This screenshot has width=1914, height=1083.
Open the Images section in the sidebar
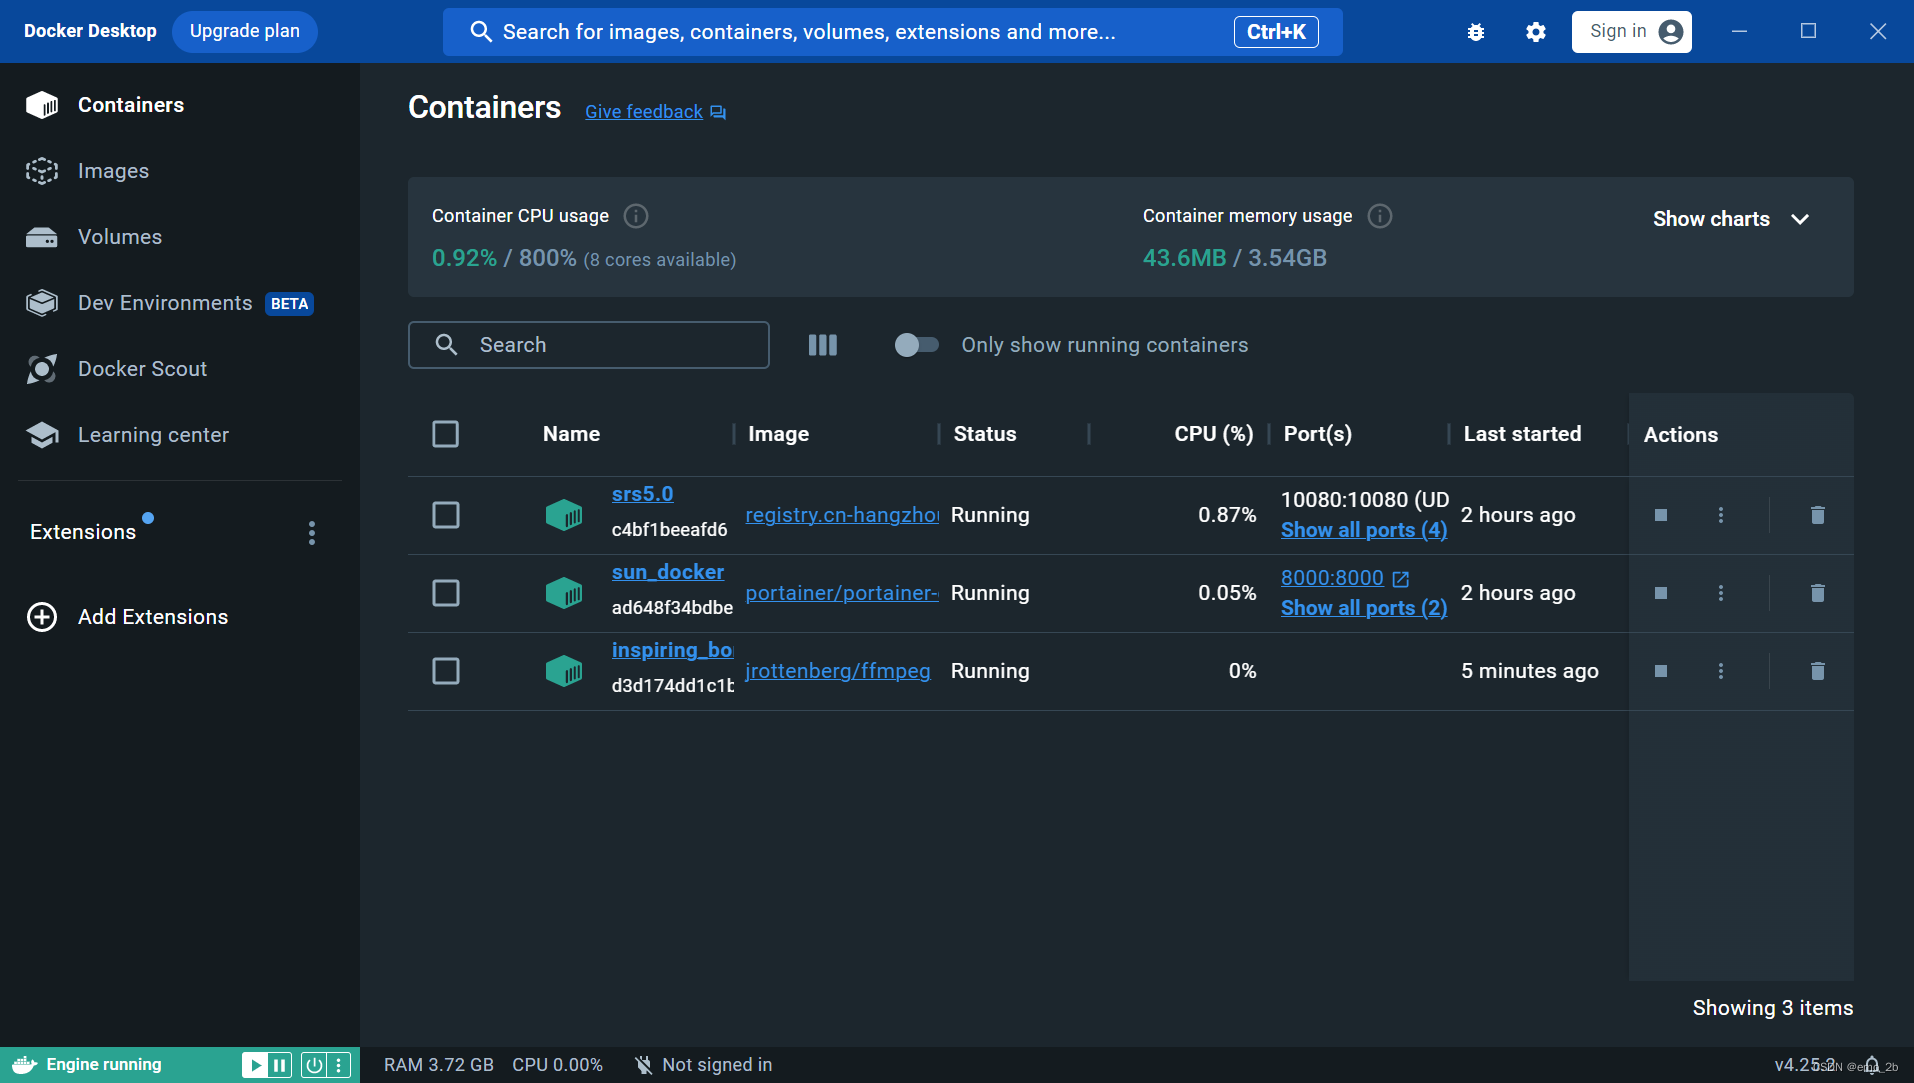[112, 170]
